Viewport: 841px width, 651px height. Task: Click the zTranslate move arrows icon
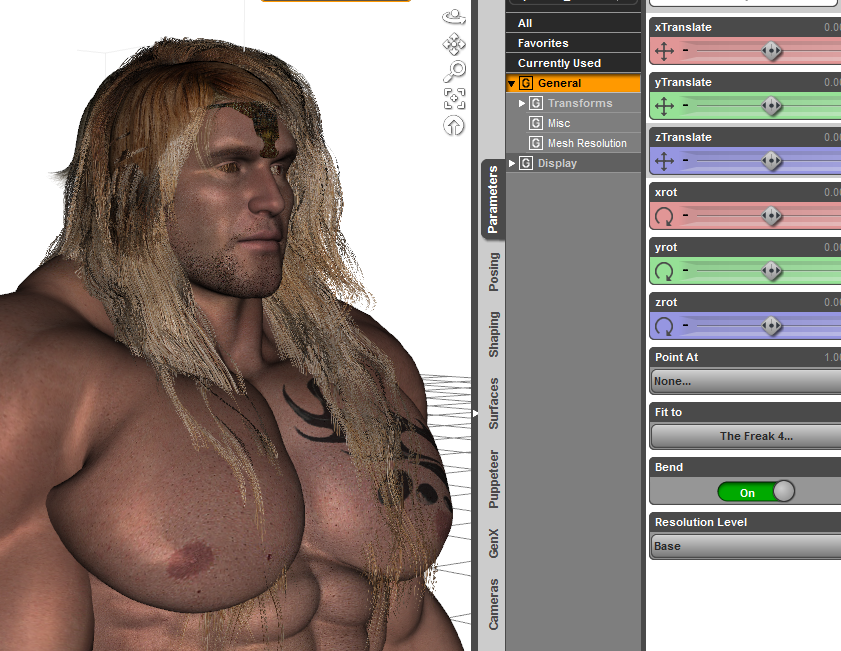tap(664, 161)
